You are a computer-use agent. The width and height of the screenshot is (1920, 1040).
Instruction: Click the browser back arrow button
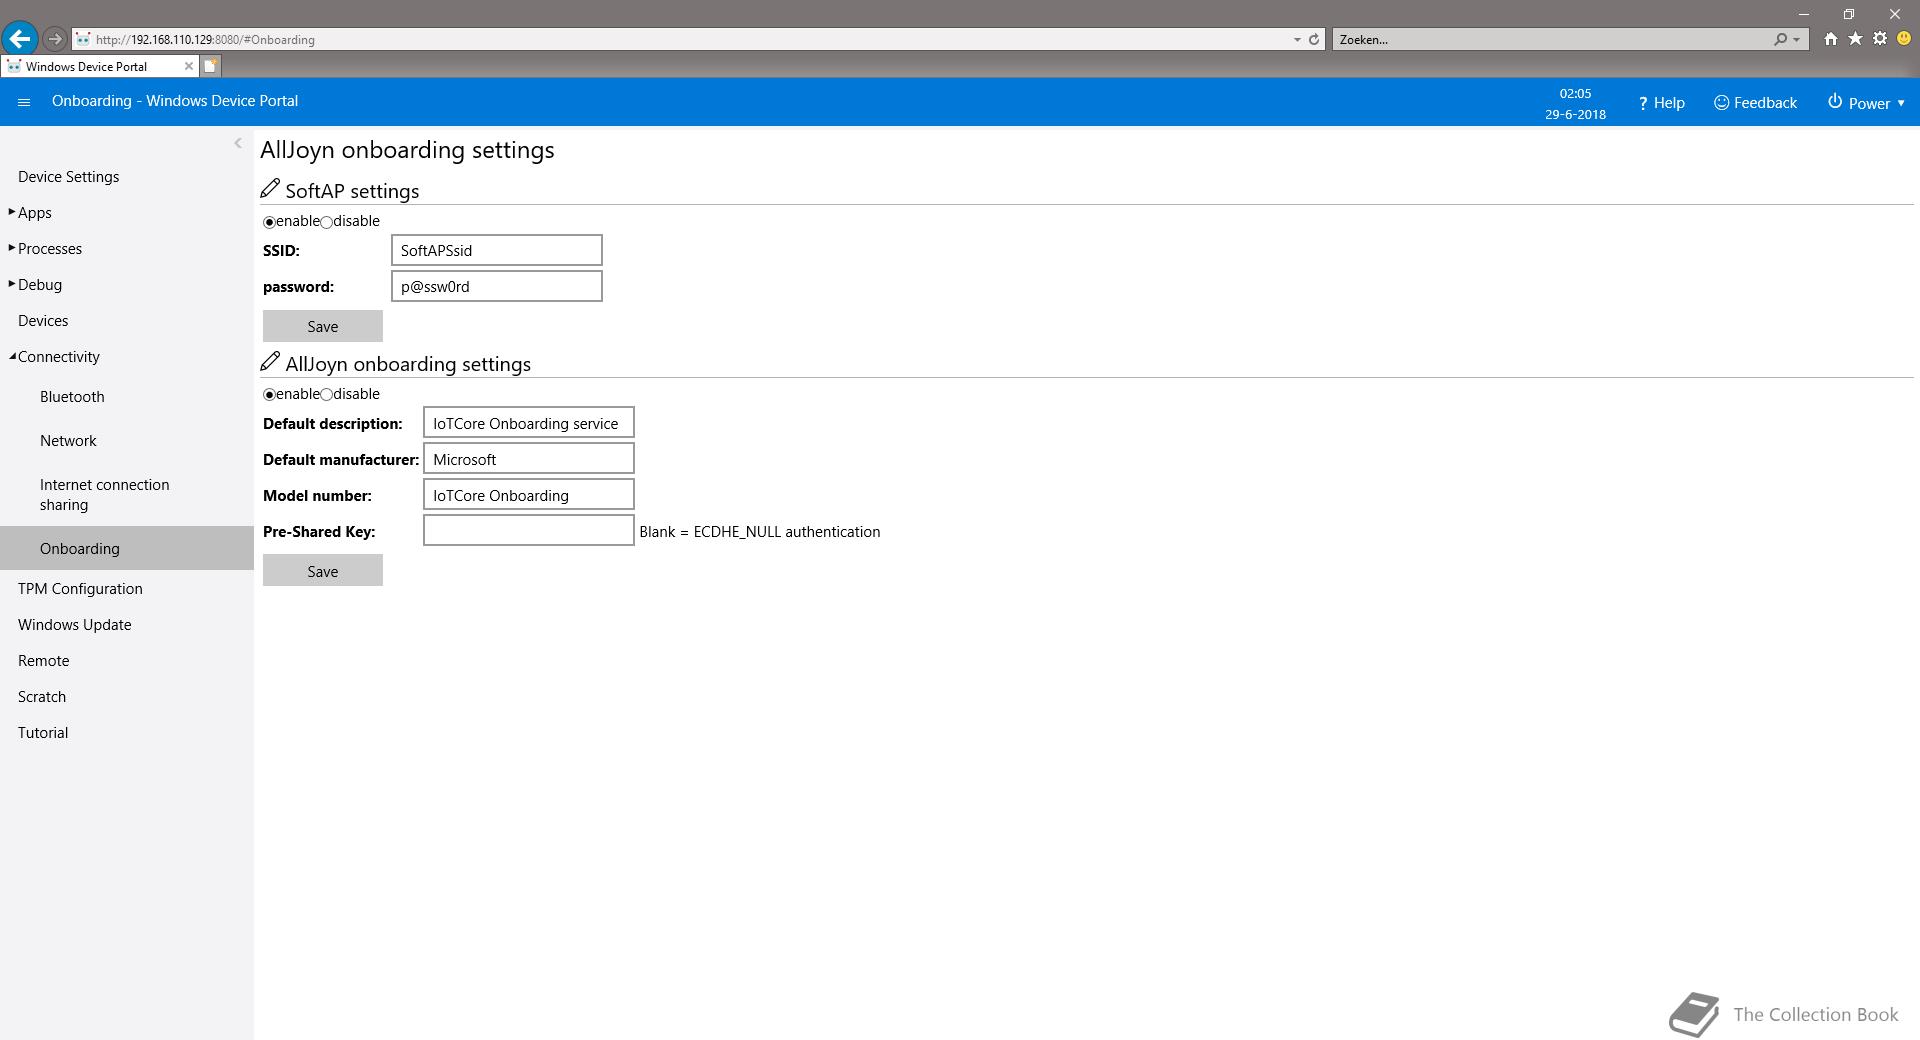[20, 39]
